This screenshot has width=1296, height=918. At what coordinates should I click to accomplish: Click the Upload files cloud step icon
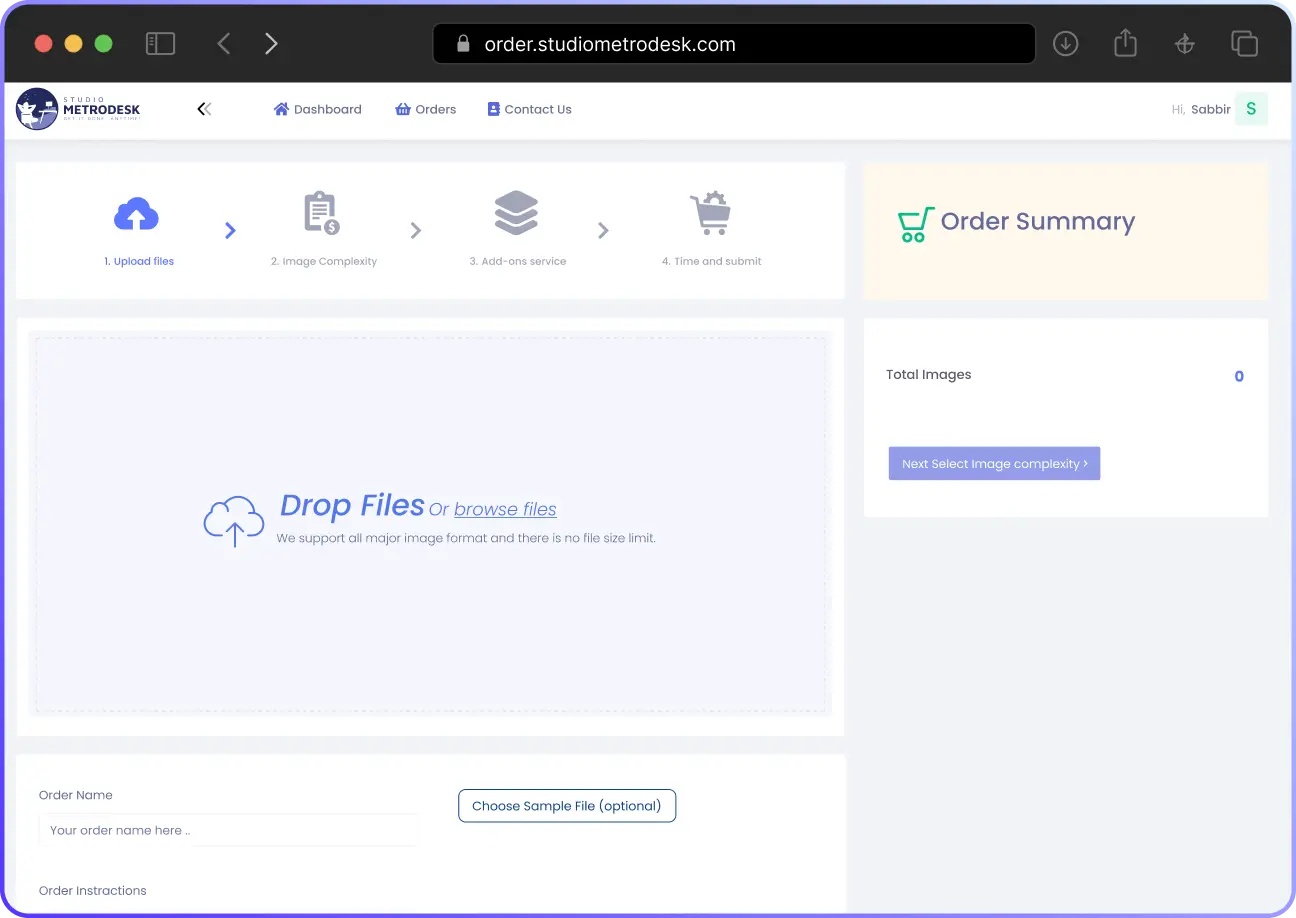[137, 214]
